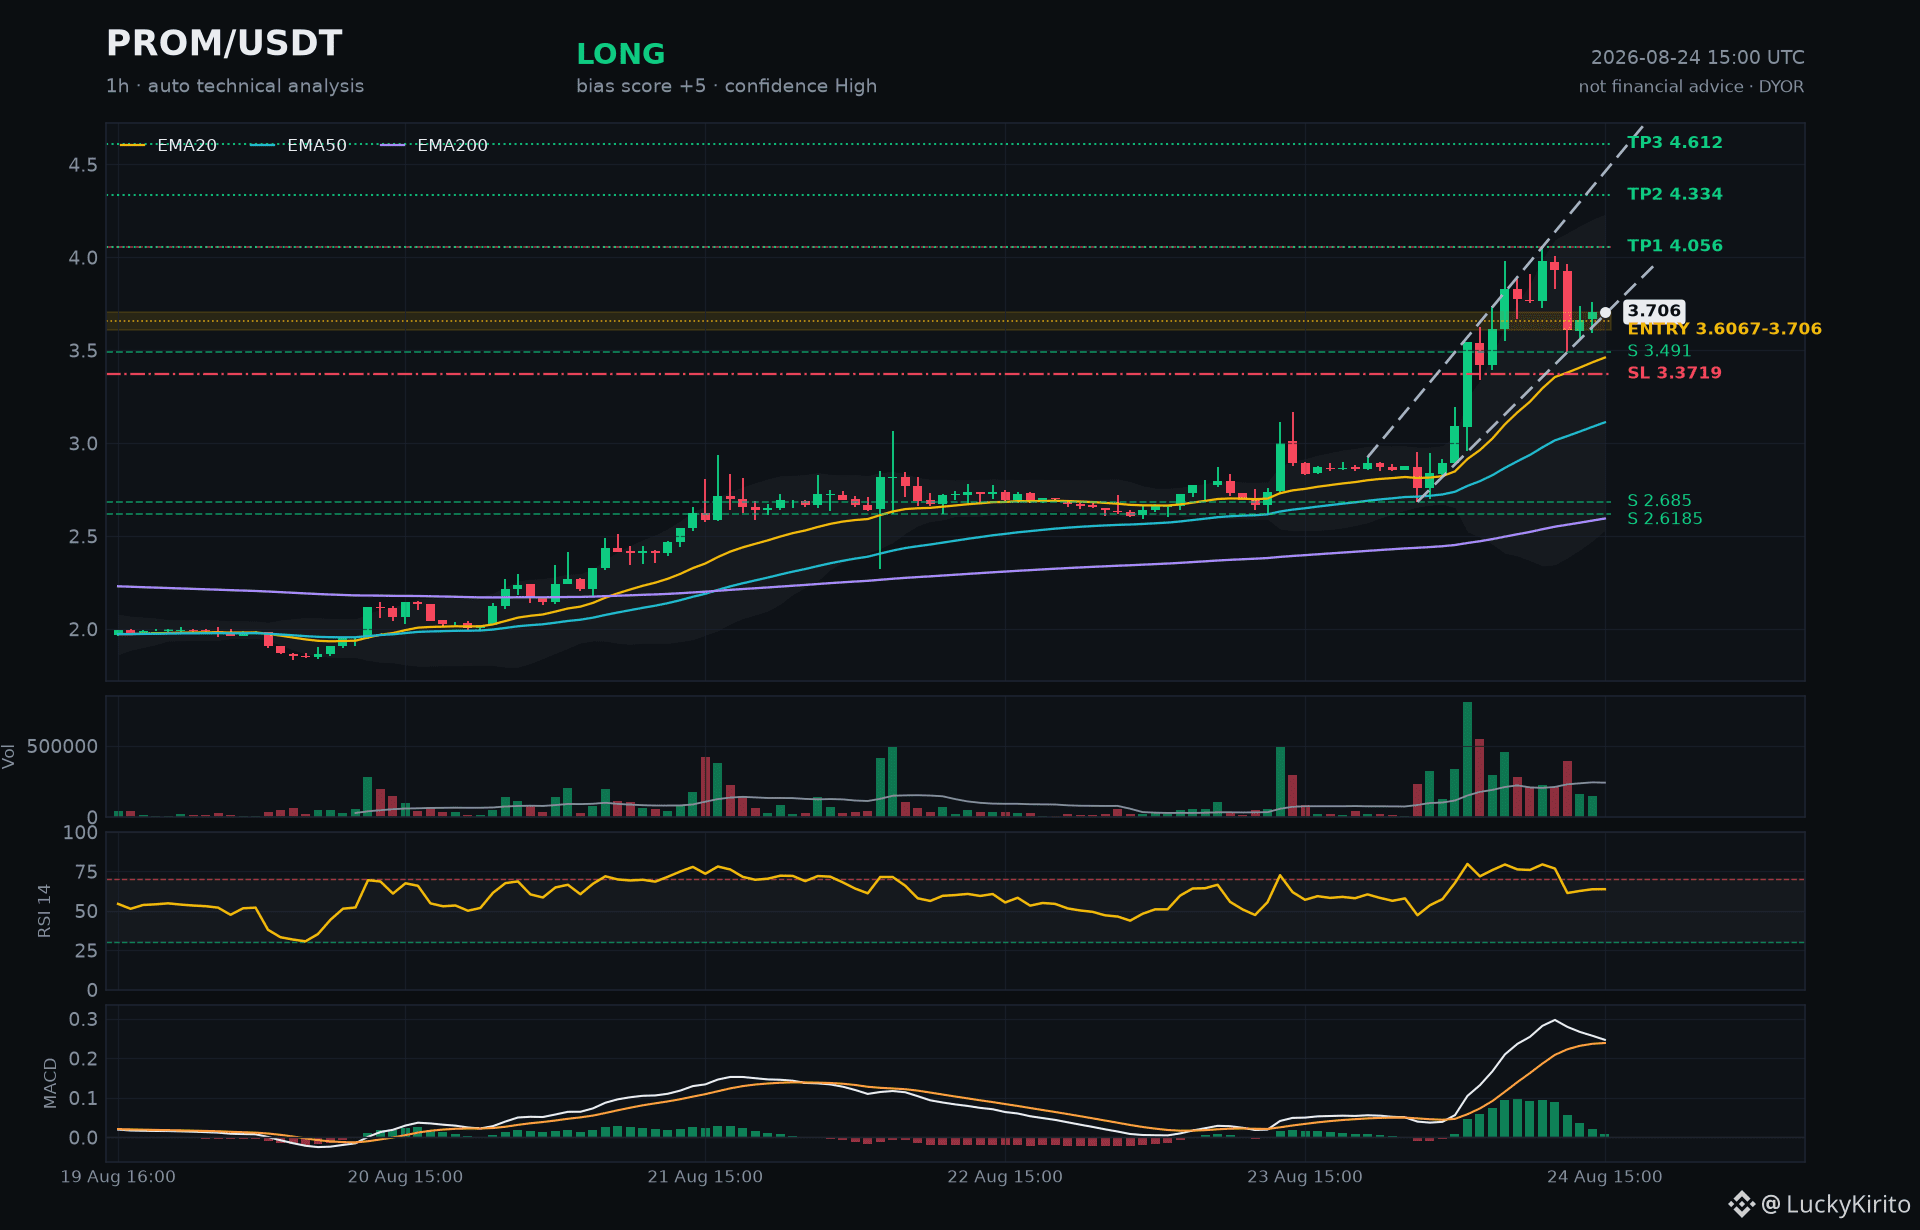
Task: Click the S 3.491 support label
Action: (x=1659, y=351)
